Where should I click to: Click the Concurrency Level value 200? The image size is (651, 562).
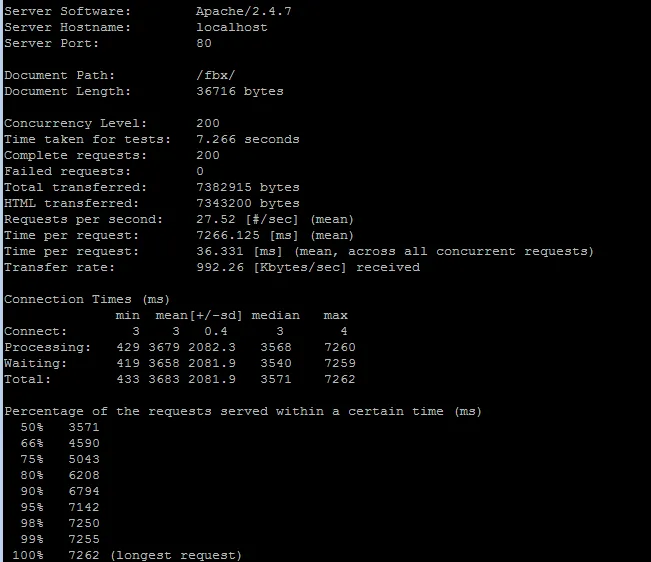[208, 123]
